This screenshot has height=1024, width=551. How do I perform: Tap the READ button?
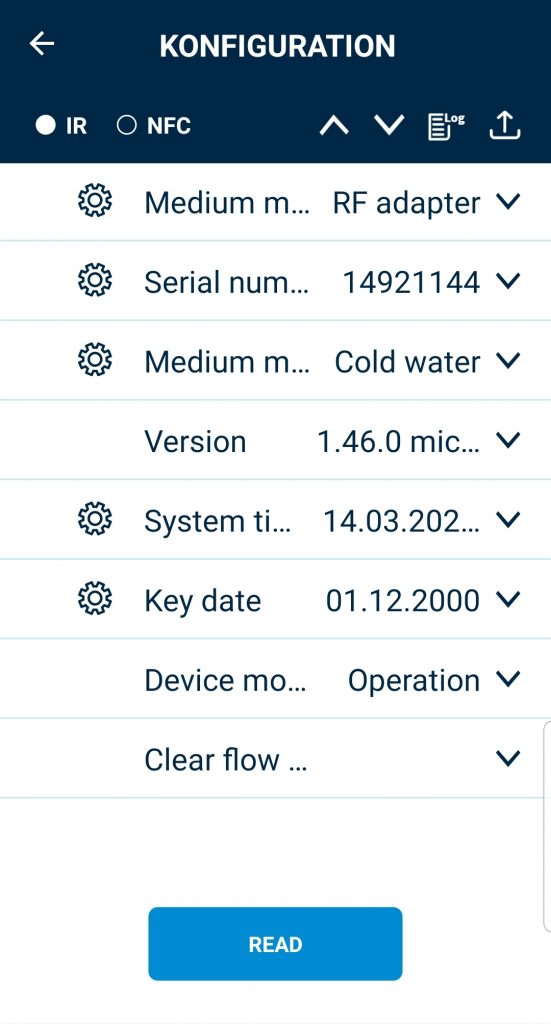point(275,944)
